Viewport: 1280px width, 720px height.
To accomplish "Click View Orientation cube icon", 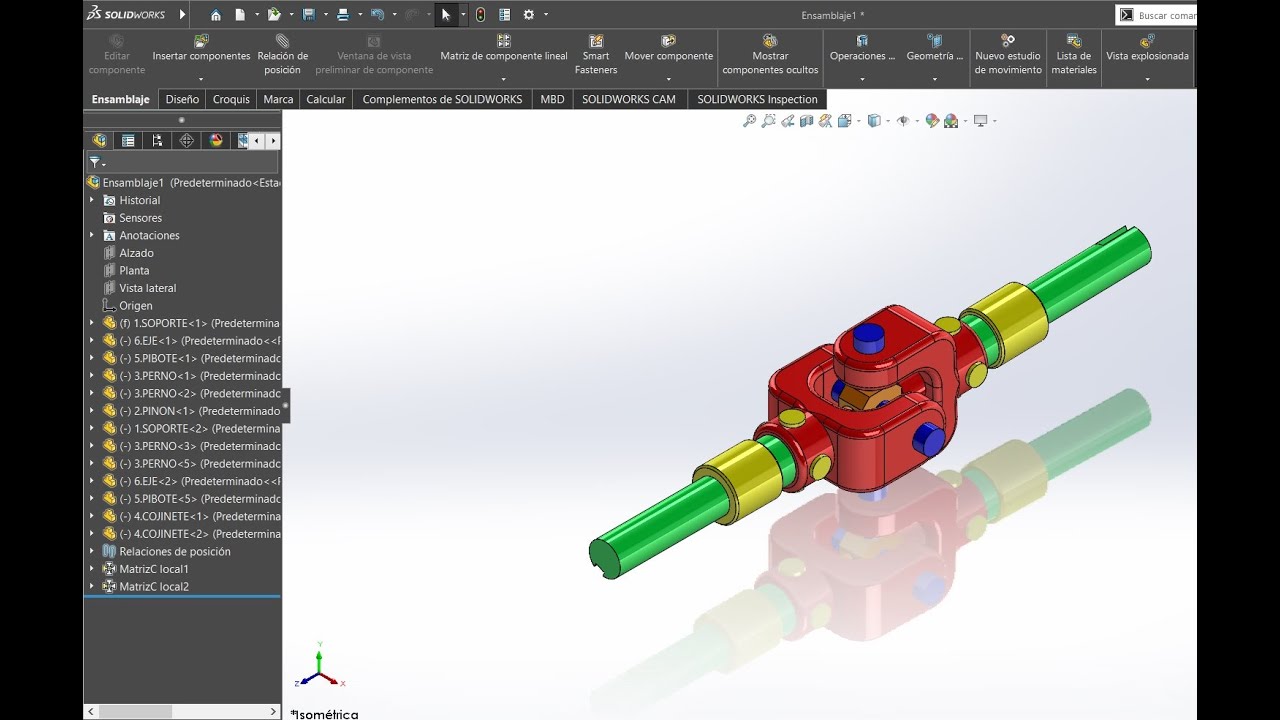I will (844, 121).
